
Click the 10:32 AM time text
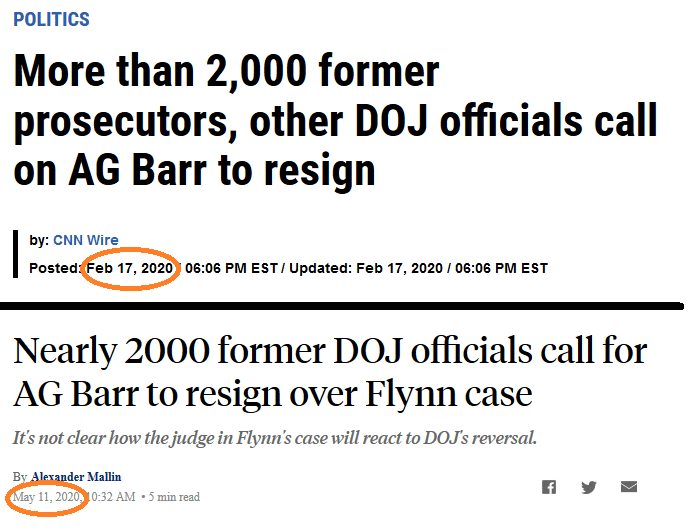111,497
